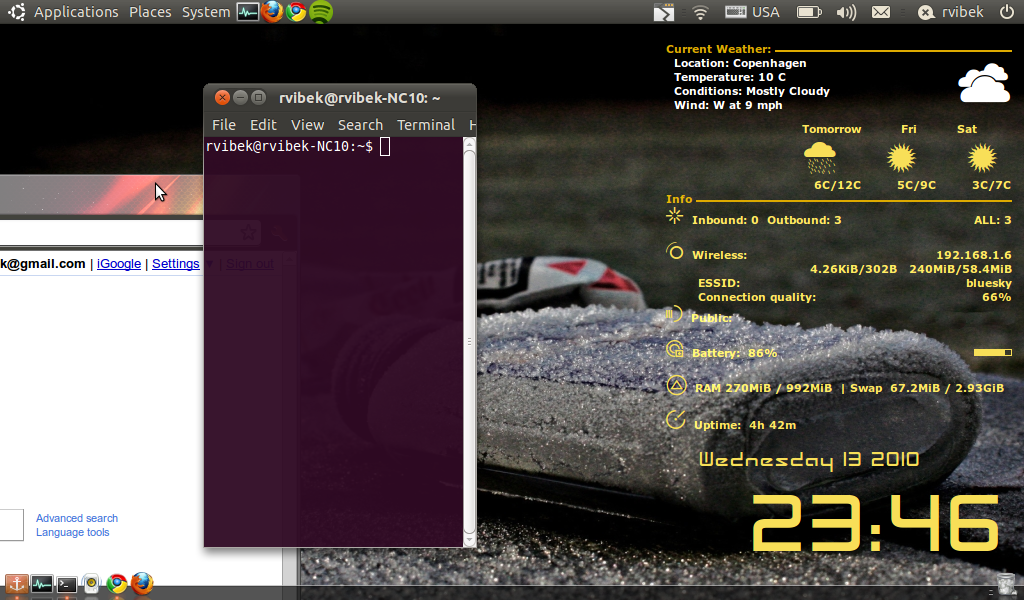Open the Places menu
Viewport: 1024px width, 600px height.
click(150, 12)
